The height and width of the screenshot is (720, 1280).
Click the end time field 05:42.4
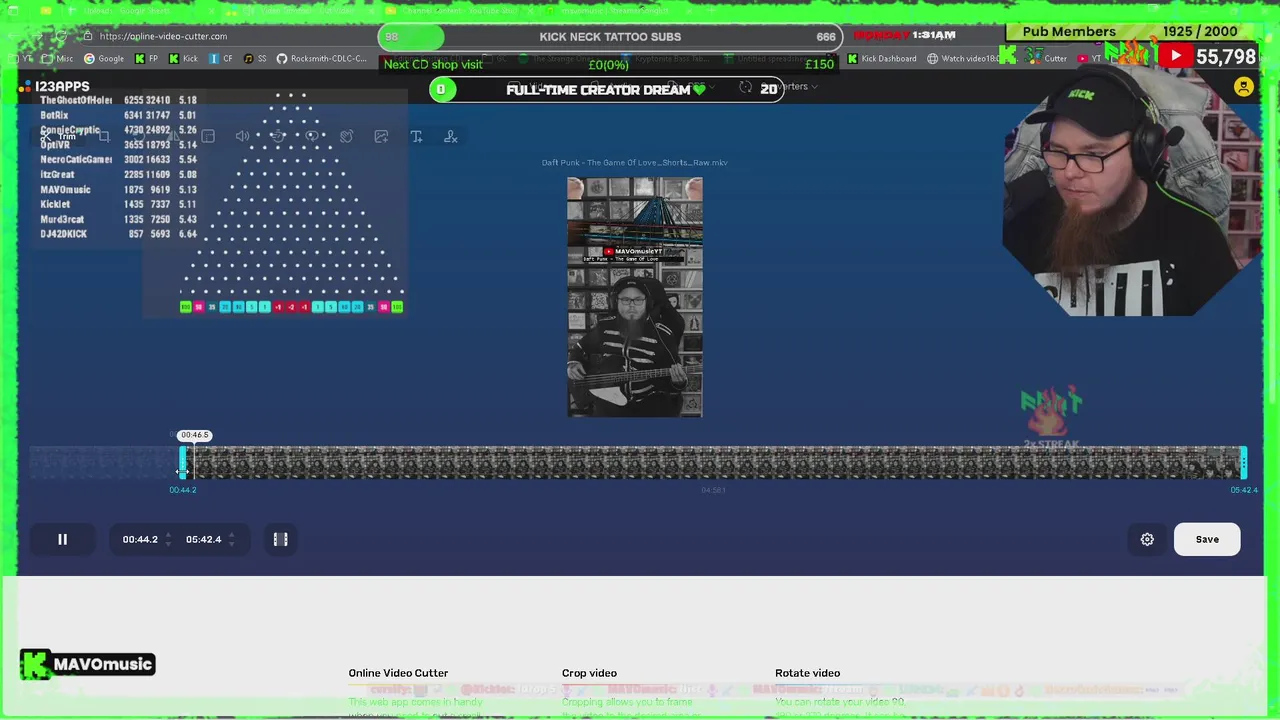click(203, 539)
